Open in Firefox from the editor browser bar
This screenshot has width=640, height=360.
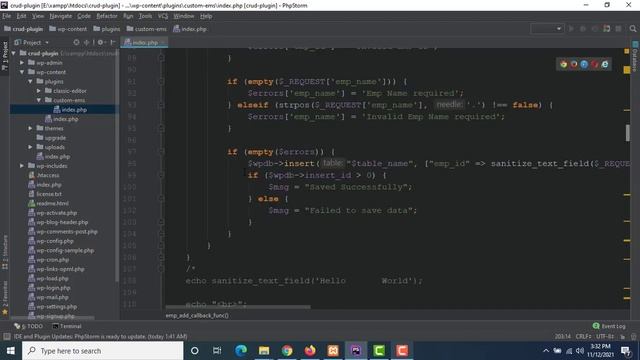[x=574, y=64]
